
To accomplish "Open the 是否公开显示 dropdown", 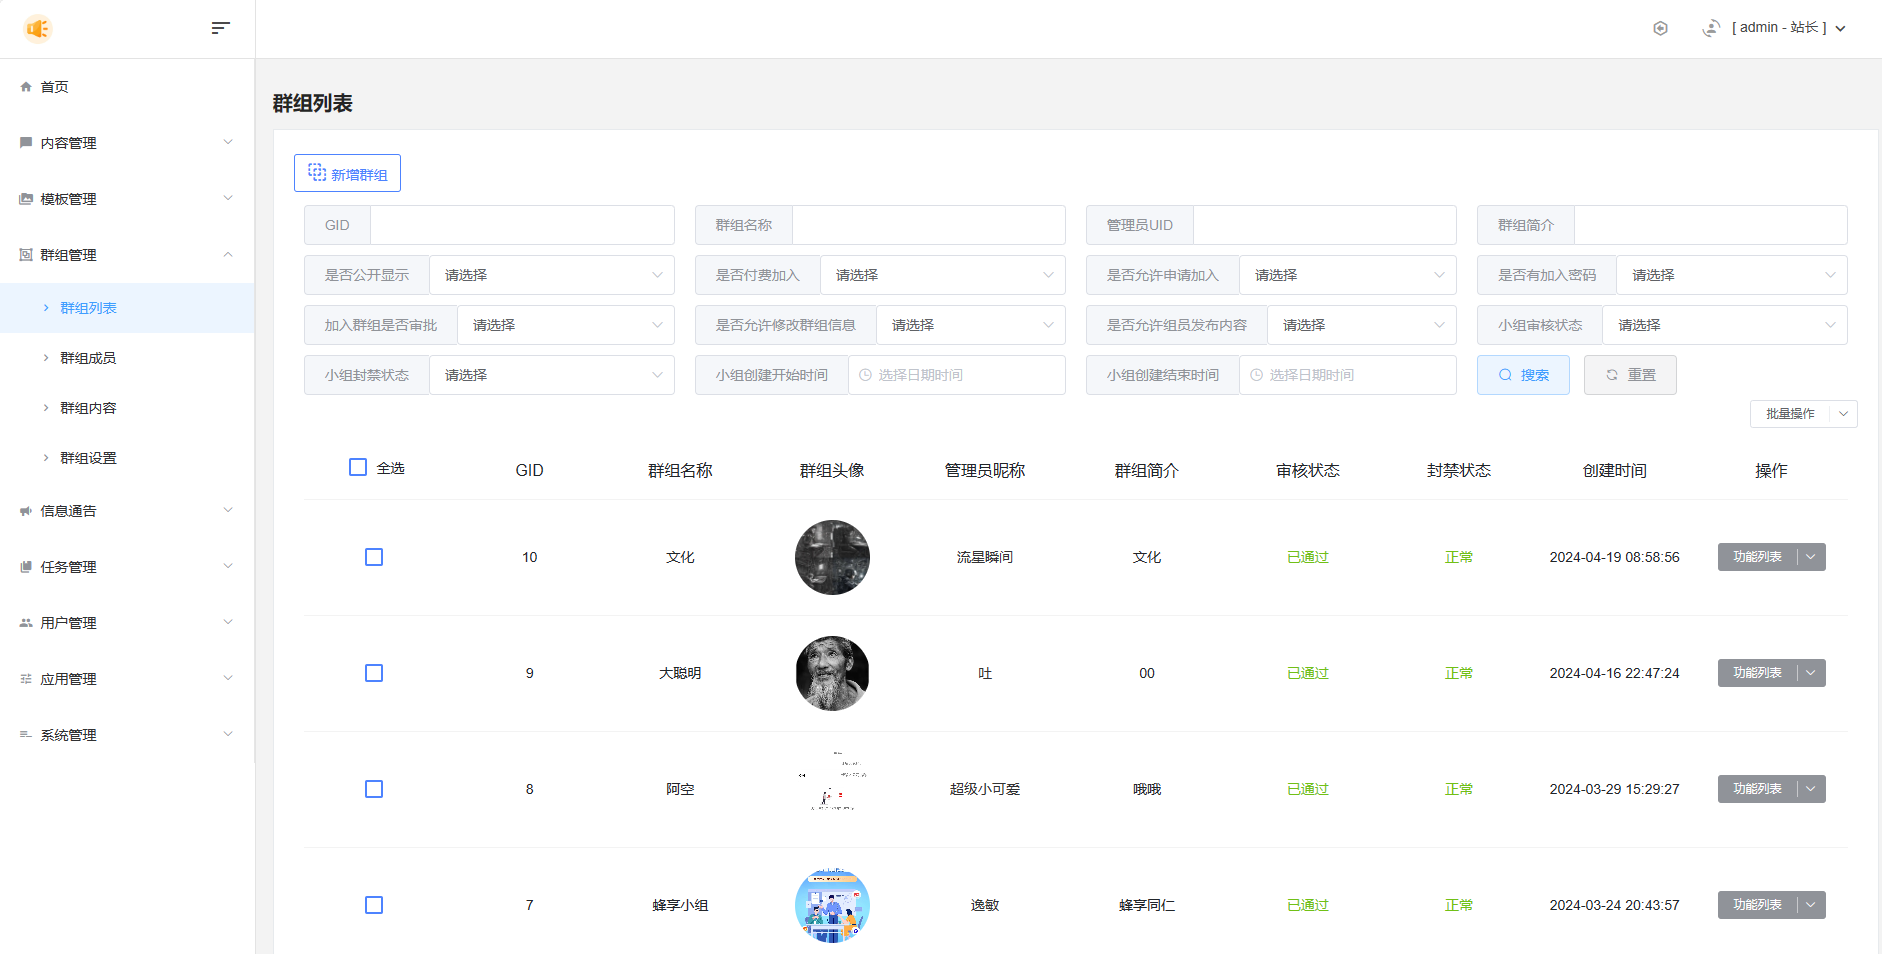I will [551, 275].
